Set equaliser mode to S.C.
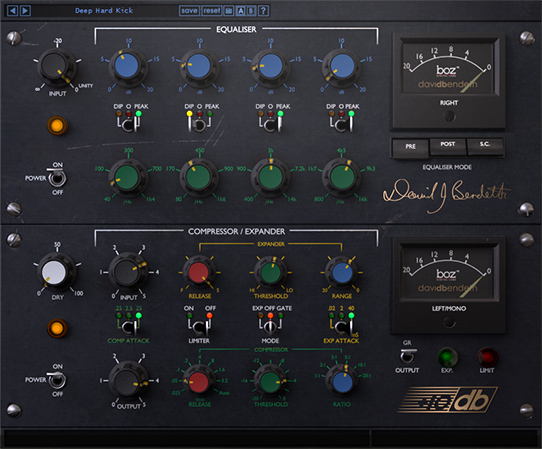This screenshot has width=542, height=449. tap(485, 146)
